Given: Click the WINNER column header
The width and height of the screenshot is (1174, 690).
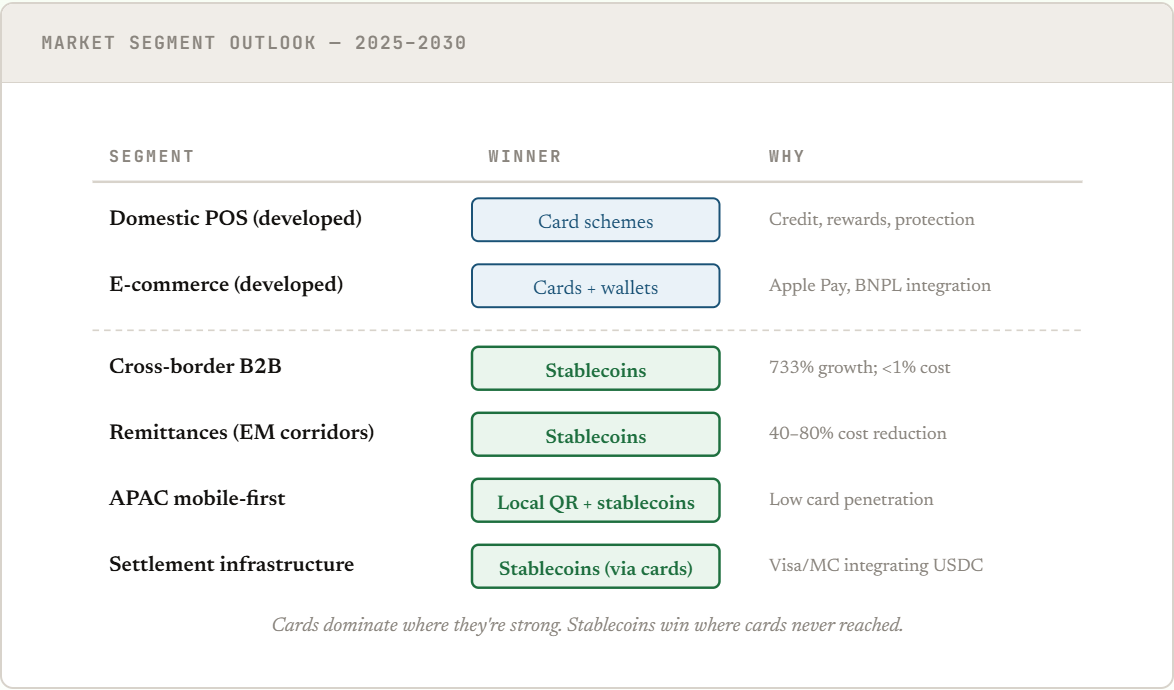Looking at the screenshot, I should pyautogui.click(x=524, y=156).
